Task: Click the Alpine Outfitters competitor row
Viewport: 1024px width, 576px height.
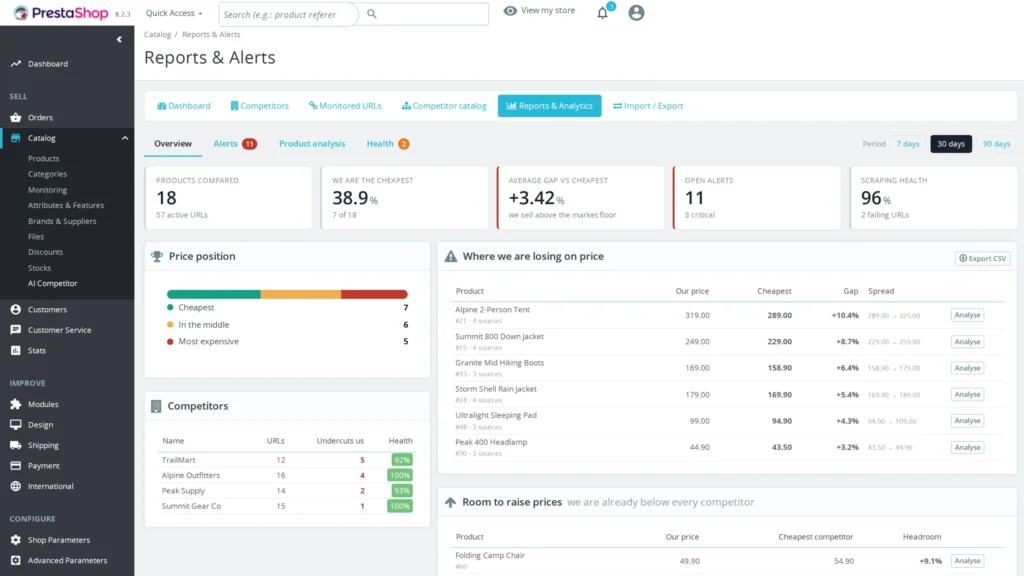Action: point(287,475)
